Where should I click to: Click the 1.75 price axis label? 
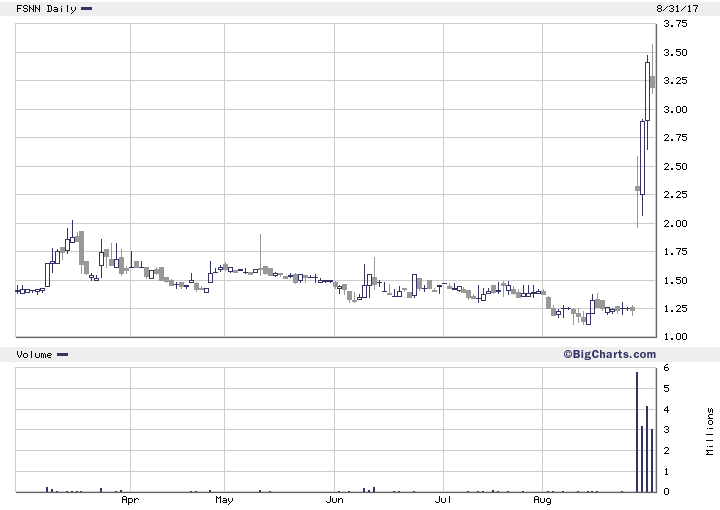point(675,252)
